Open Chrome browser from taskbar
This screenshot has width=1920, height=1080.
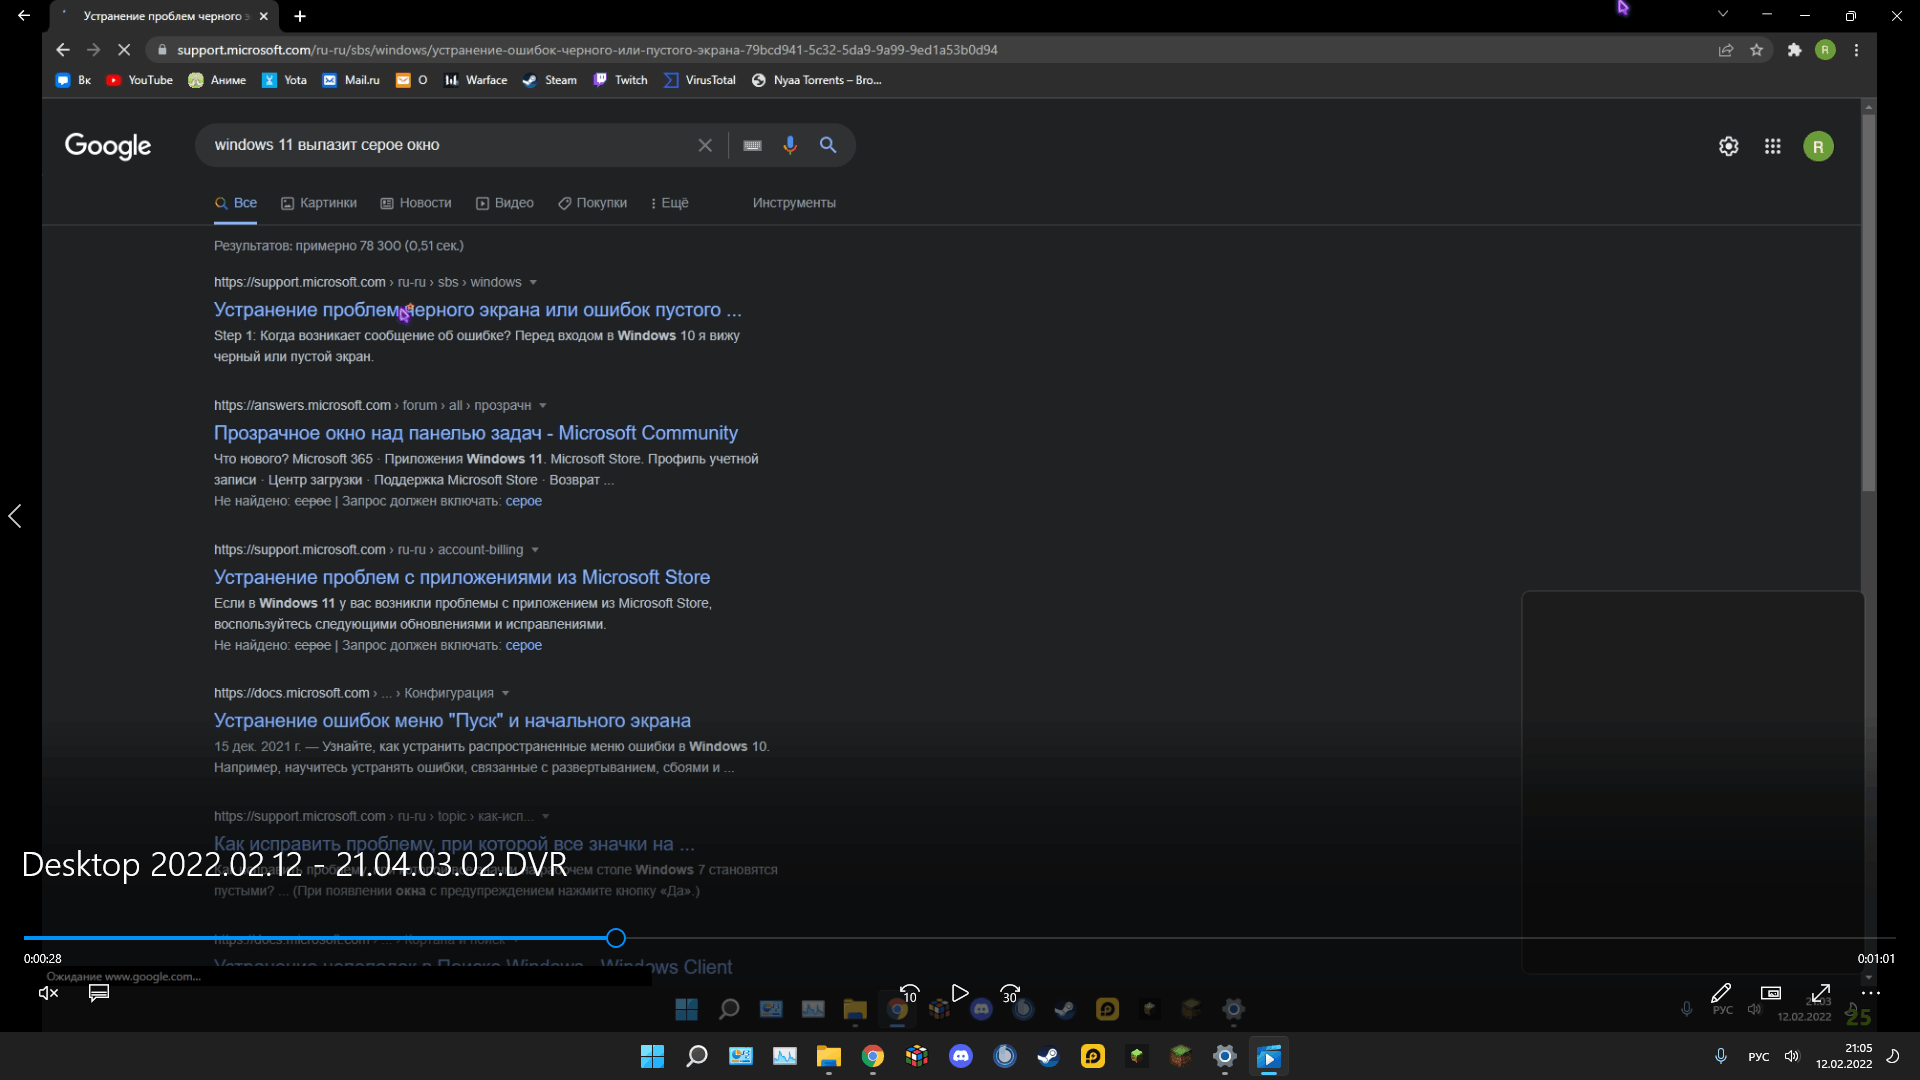coord(872,1055)
